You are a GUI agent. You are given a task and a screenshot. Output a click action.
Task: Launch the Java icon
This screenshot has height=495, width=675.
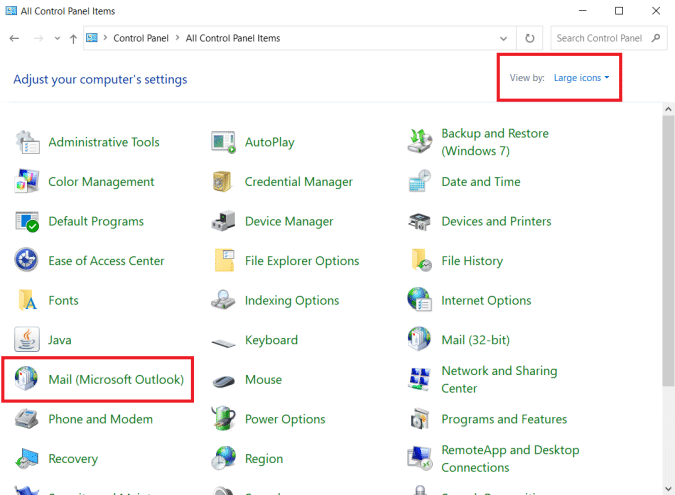[x=27, y=339]
